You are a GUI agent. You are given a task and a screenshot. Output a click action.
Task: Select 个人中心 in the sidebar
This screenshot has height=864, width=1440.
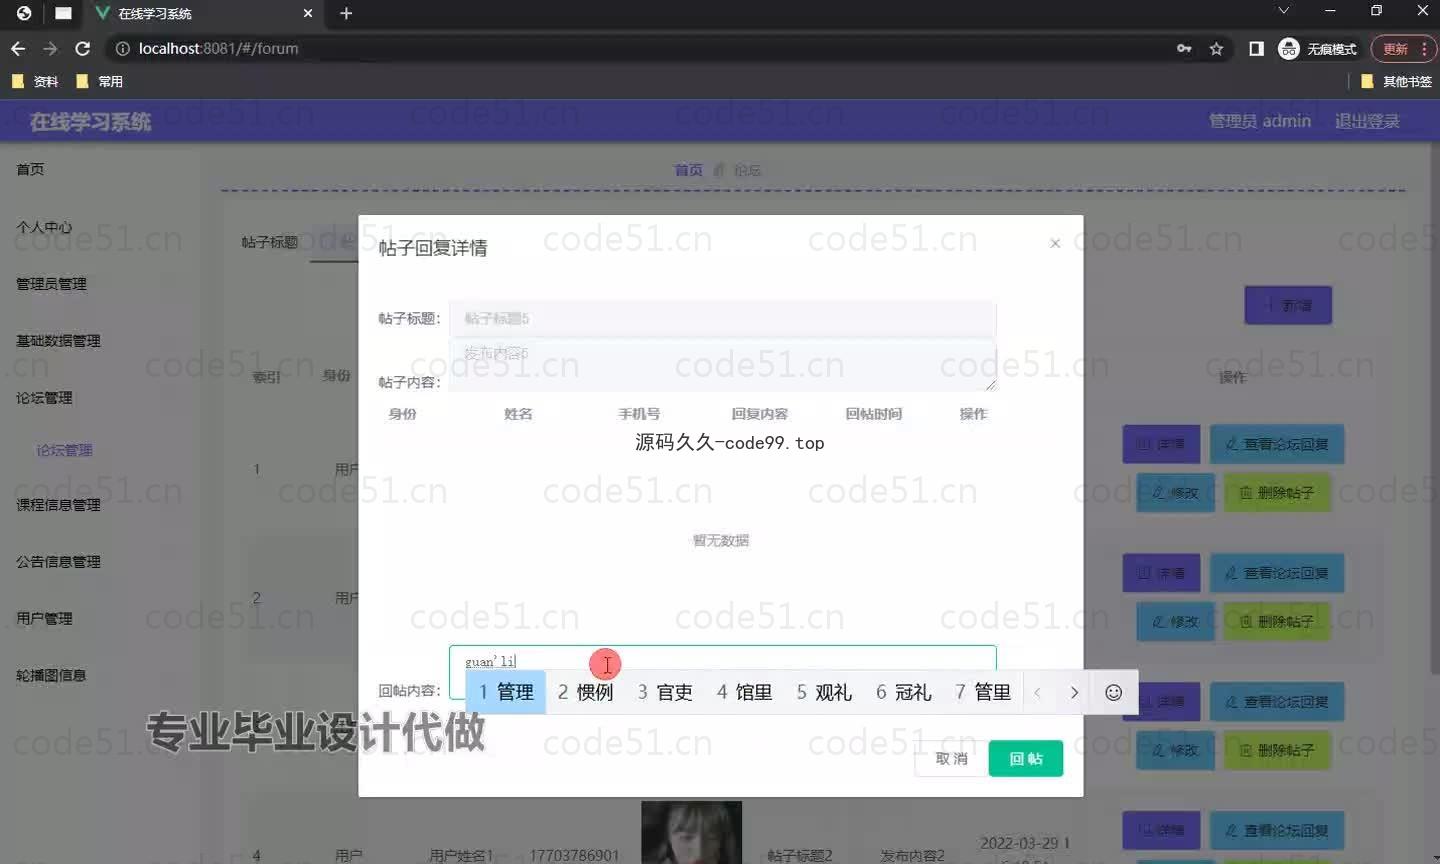click(x=44, y=227)
